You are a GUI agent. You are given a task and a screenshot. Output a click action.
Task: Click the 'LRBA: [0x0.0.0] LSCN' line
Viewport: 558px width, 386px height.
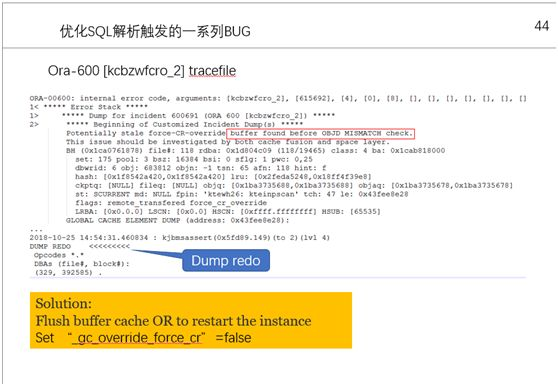228,211
